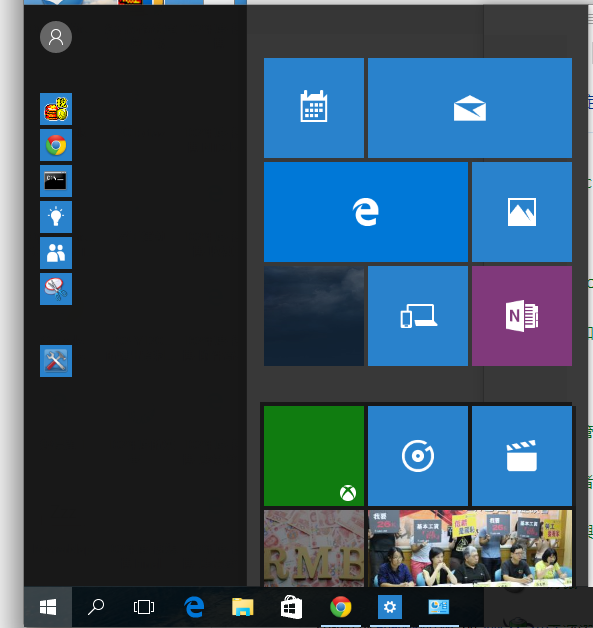Open the Calendar tile
Viewport: 593px width, 628px height.
click(x=314, y=108)
